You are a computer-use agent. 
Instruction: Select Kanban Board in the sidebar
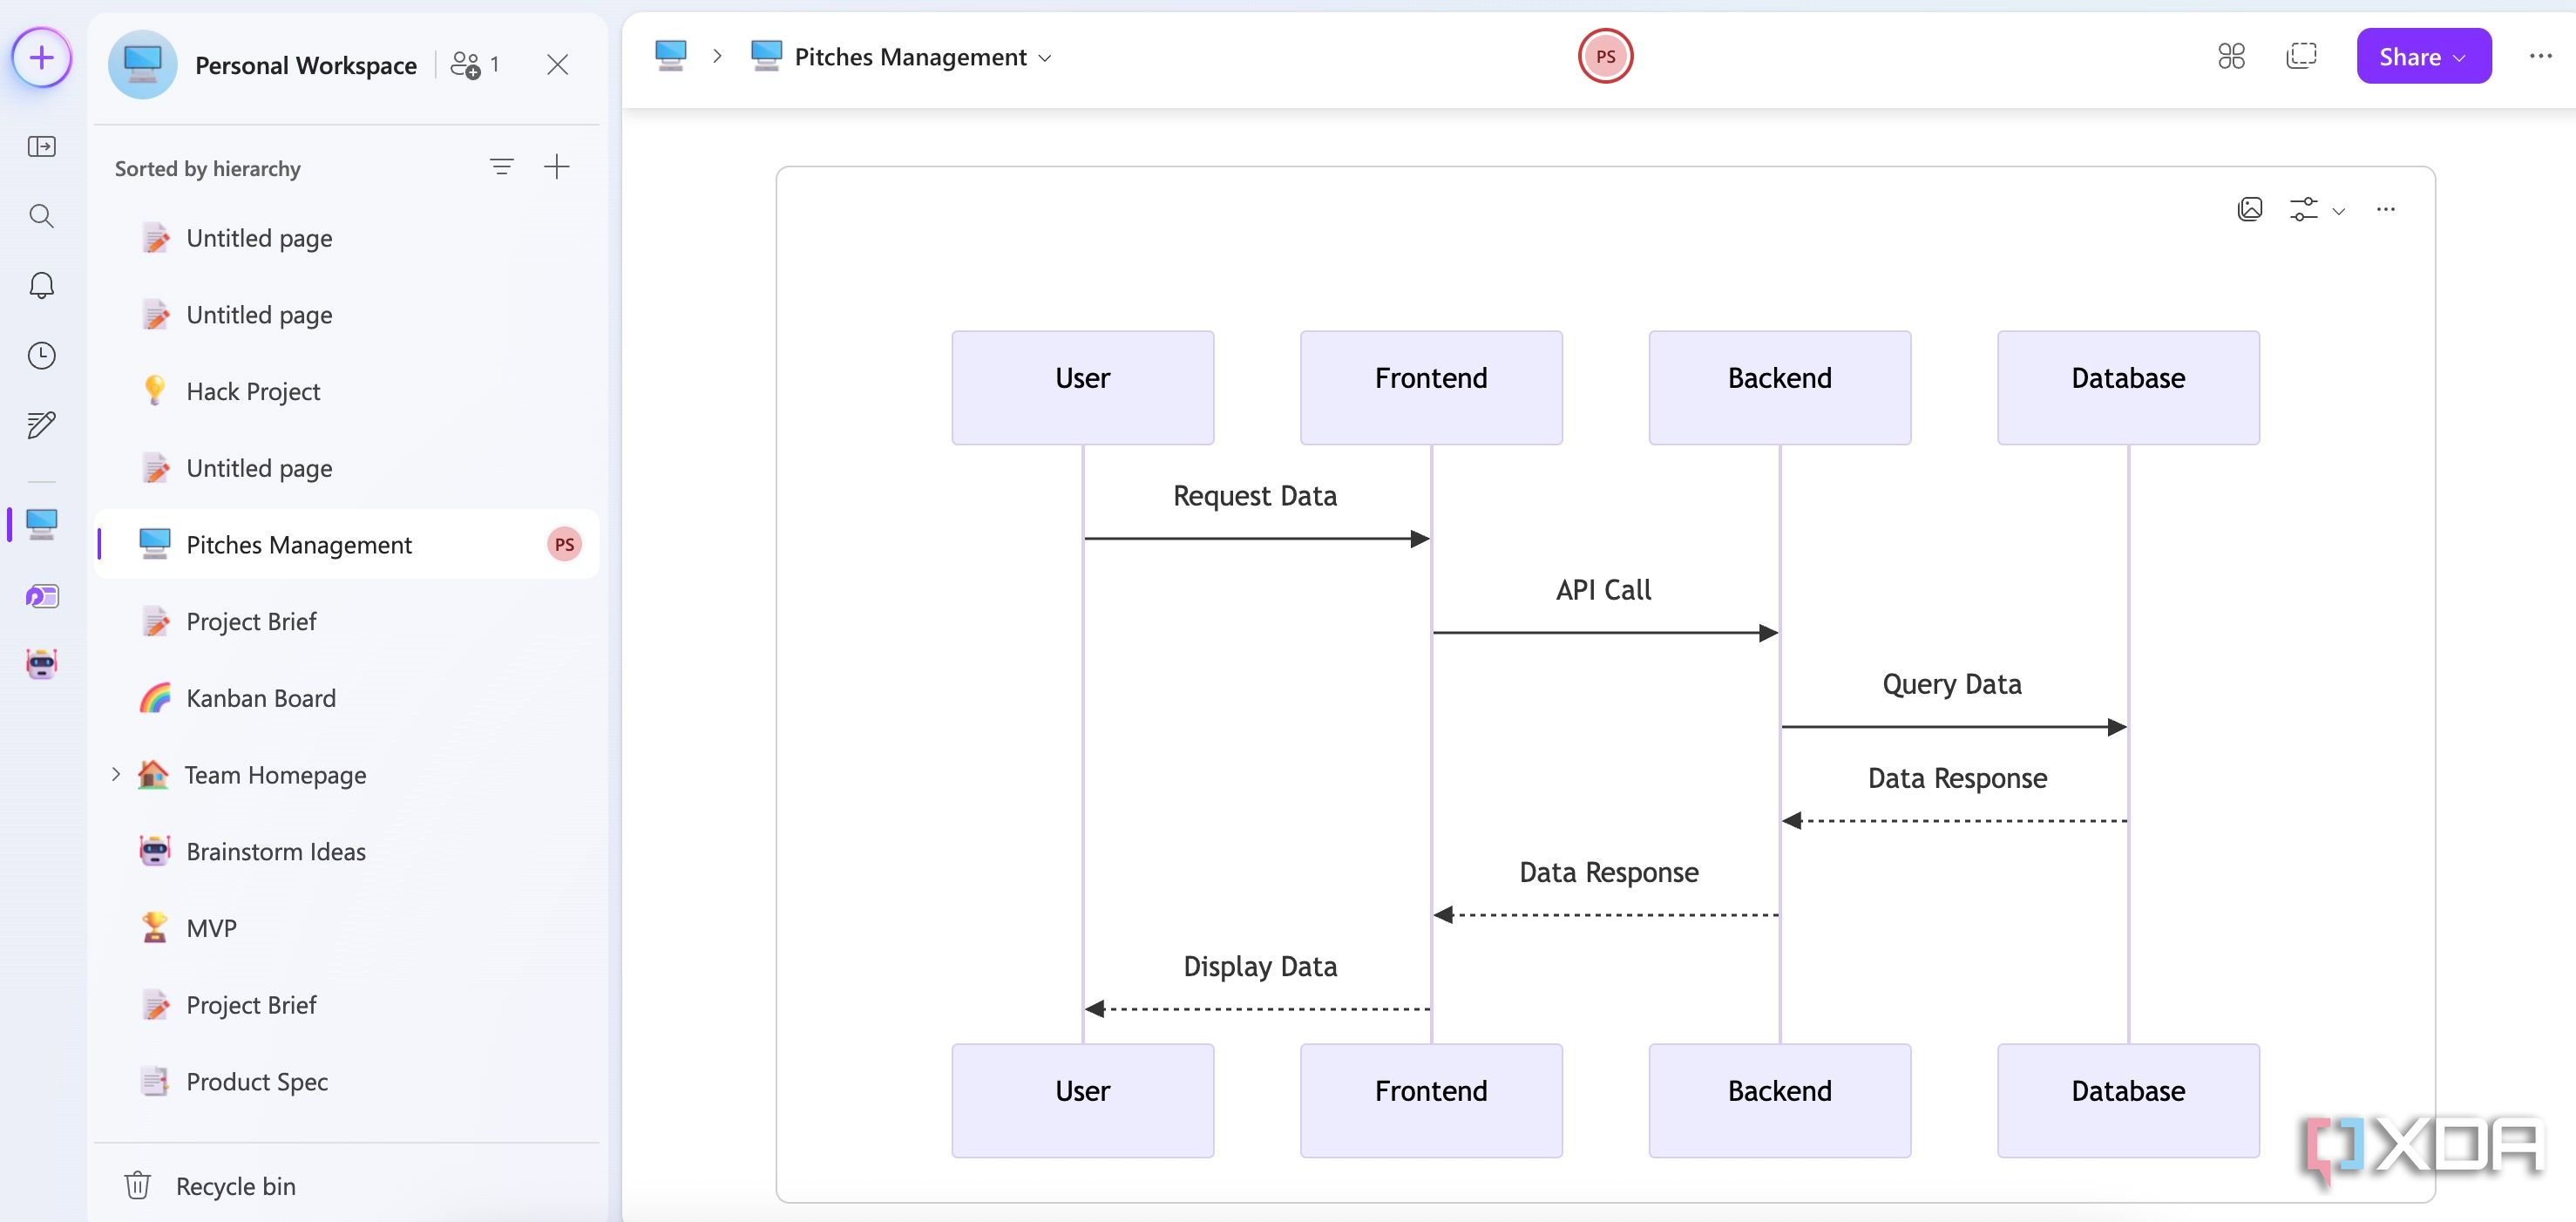click(x=261, y=698)
